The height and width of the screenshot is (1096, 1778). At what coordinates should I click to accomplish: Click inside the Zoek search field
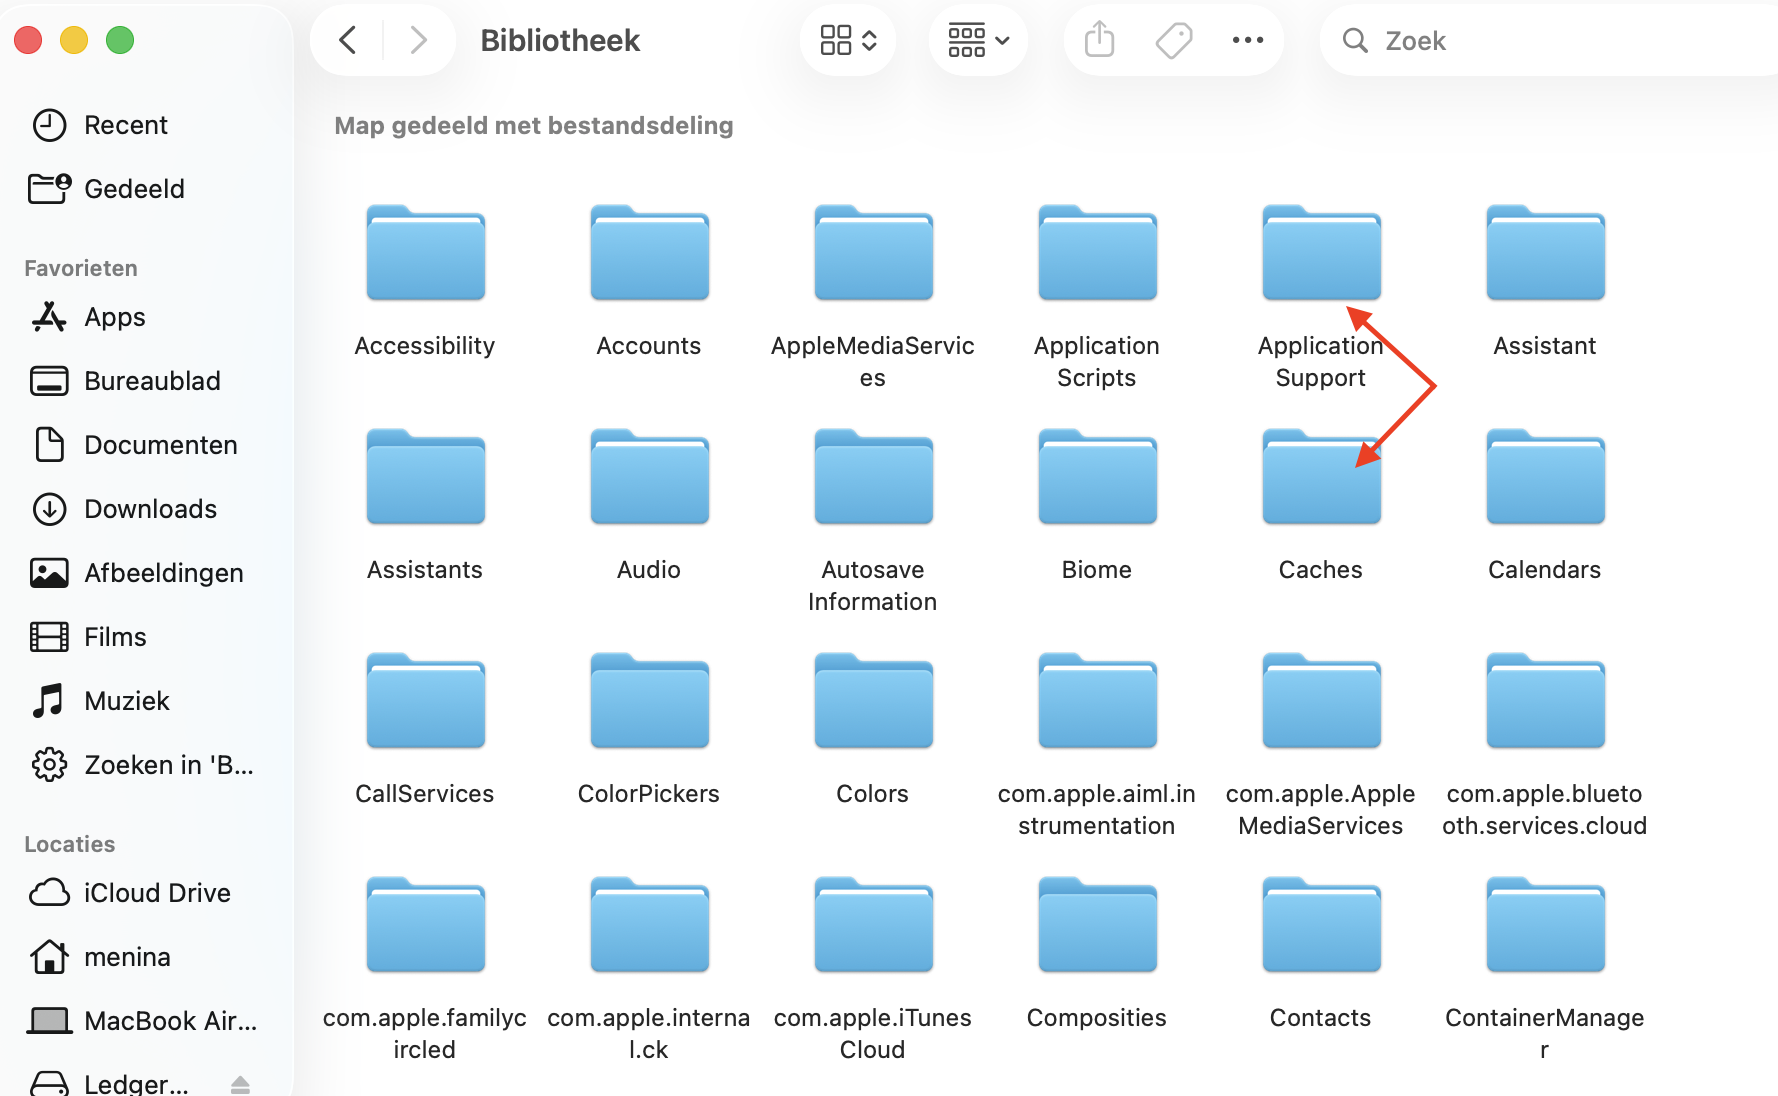click(1500, 40)
